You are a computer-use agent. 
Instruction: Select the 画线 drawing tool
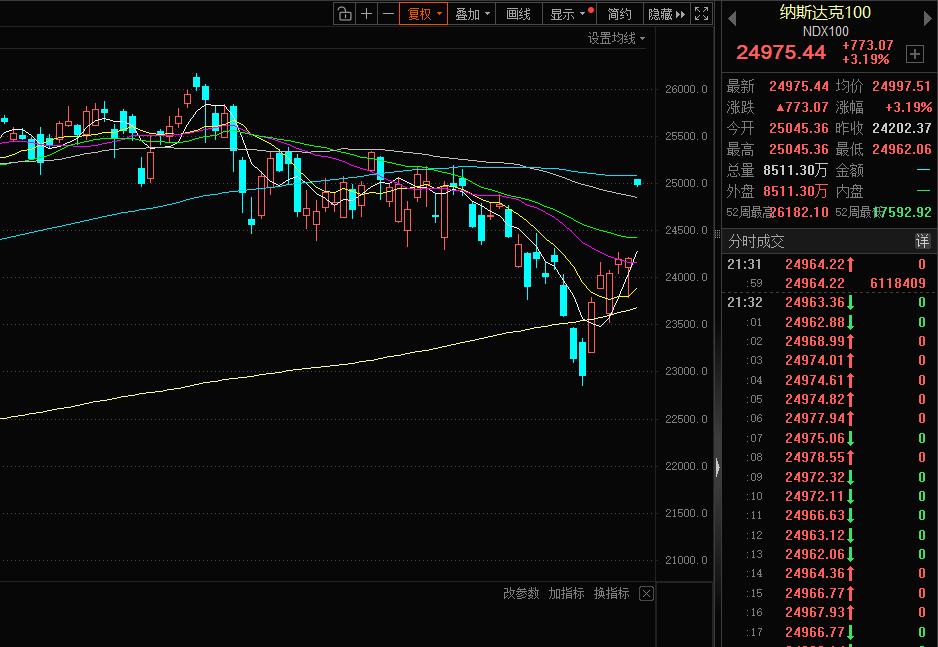(518, 14)
